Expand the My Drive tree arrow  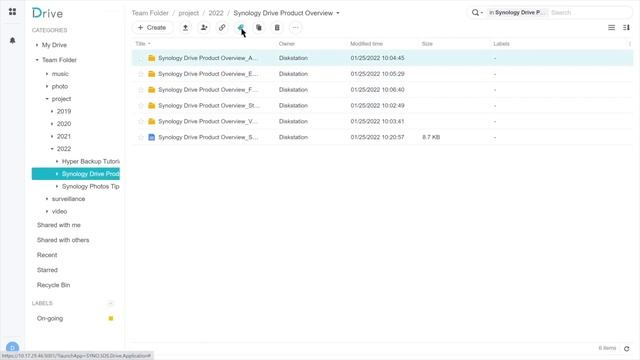(37, 45)
